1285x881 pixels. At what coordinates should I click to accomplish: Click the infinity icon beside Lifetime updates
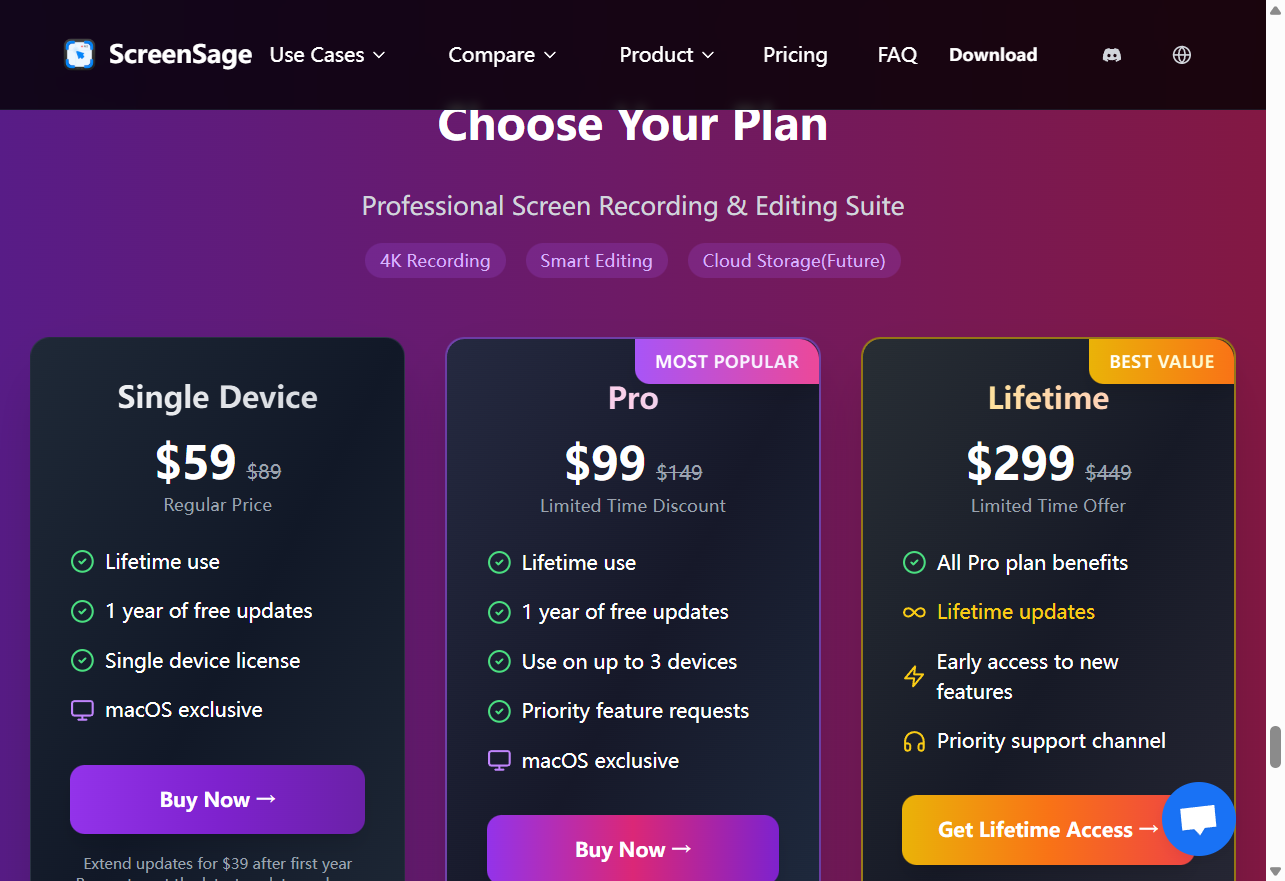(x=914, y=612)
